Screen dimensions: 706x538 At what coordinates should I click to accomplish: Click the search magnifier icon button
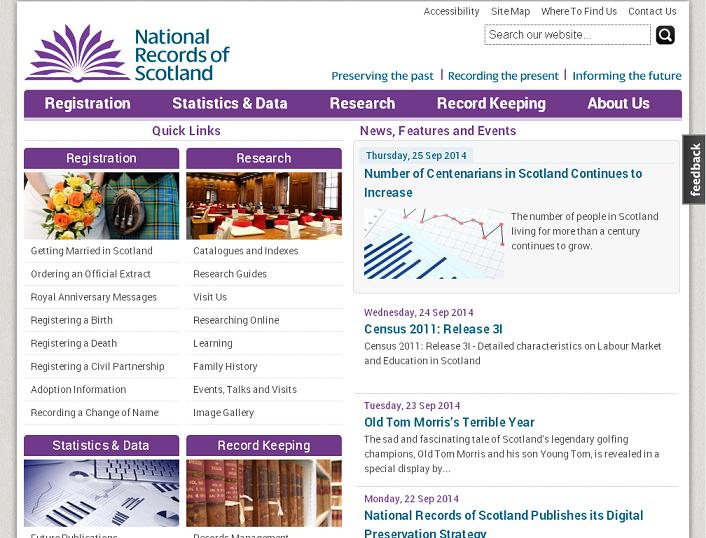(665, 35)
